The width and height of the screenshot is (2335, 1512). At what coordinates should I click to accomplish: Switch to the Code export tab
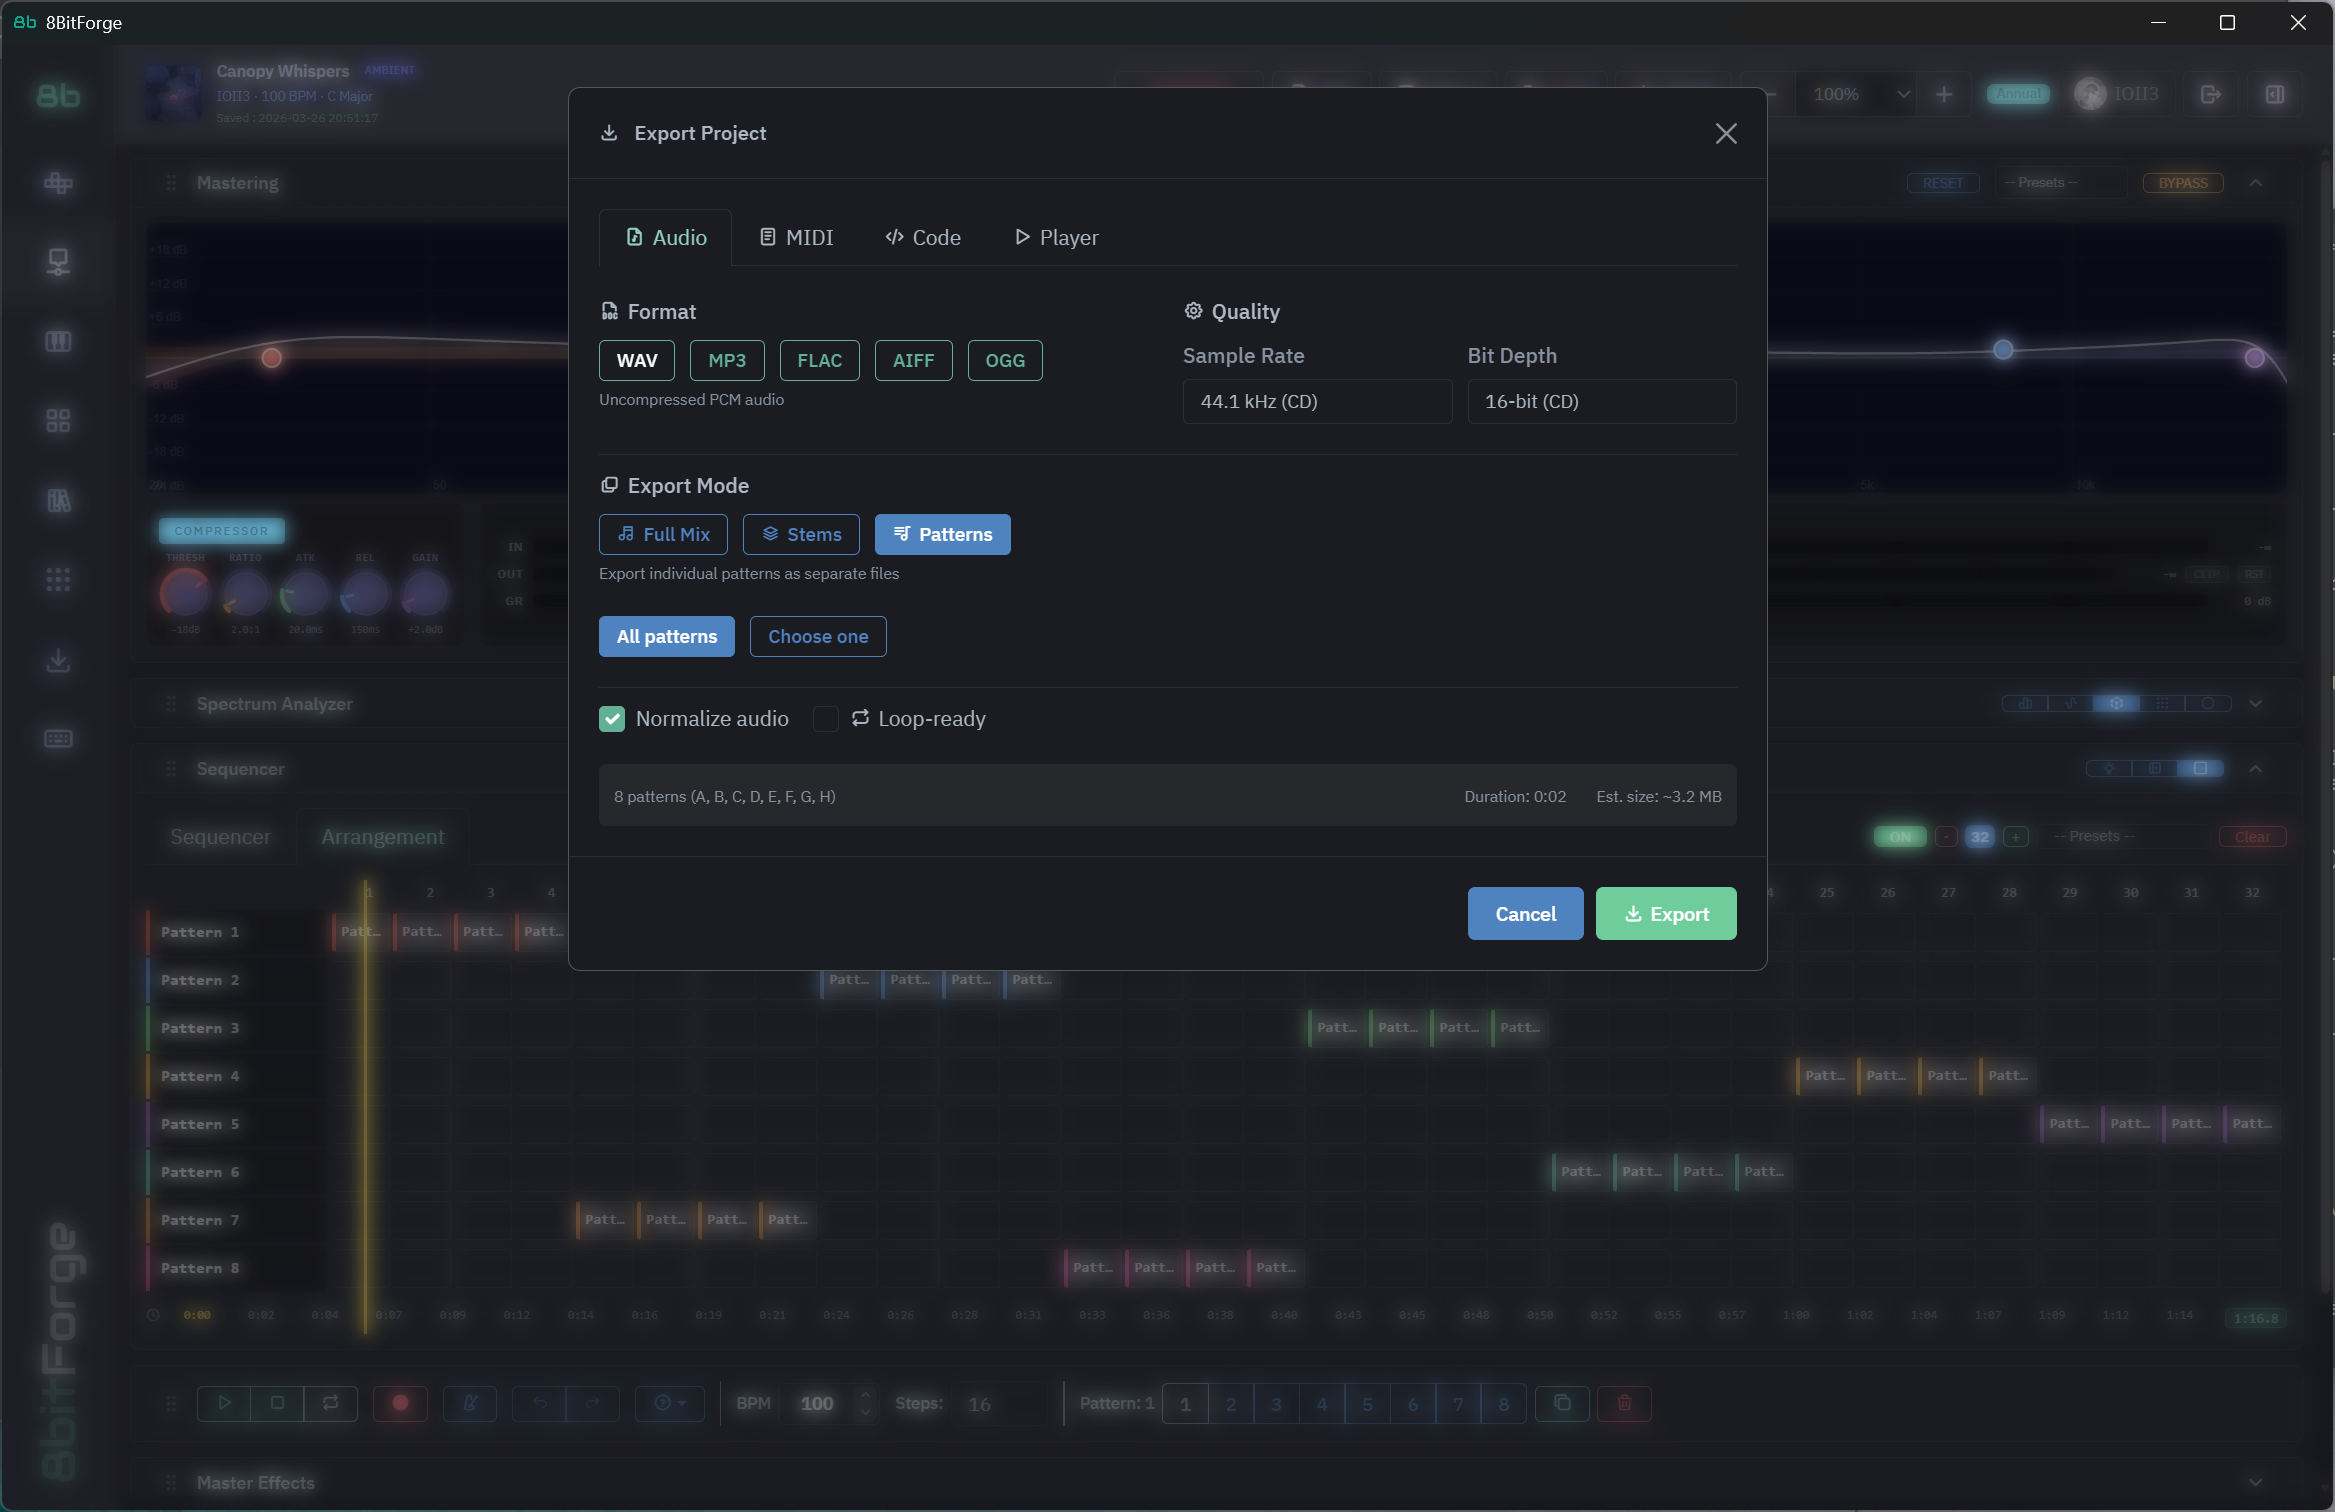pyautogui.click(x=923, y=237)
